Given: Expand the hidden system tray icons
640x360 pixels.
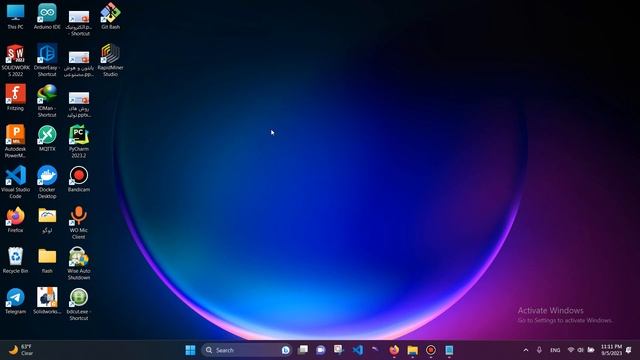Looking at the screenshot, I should (526, 350).
